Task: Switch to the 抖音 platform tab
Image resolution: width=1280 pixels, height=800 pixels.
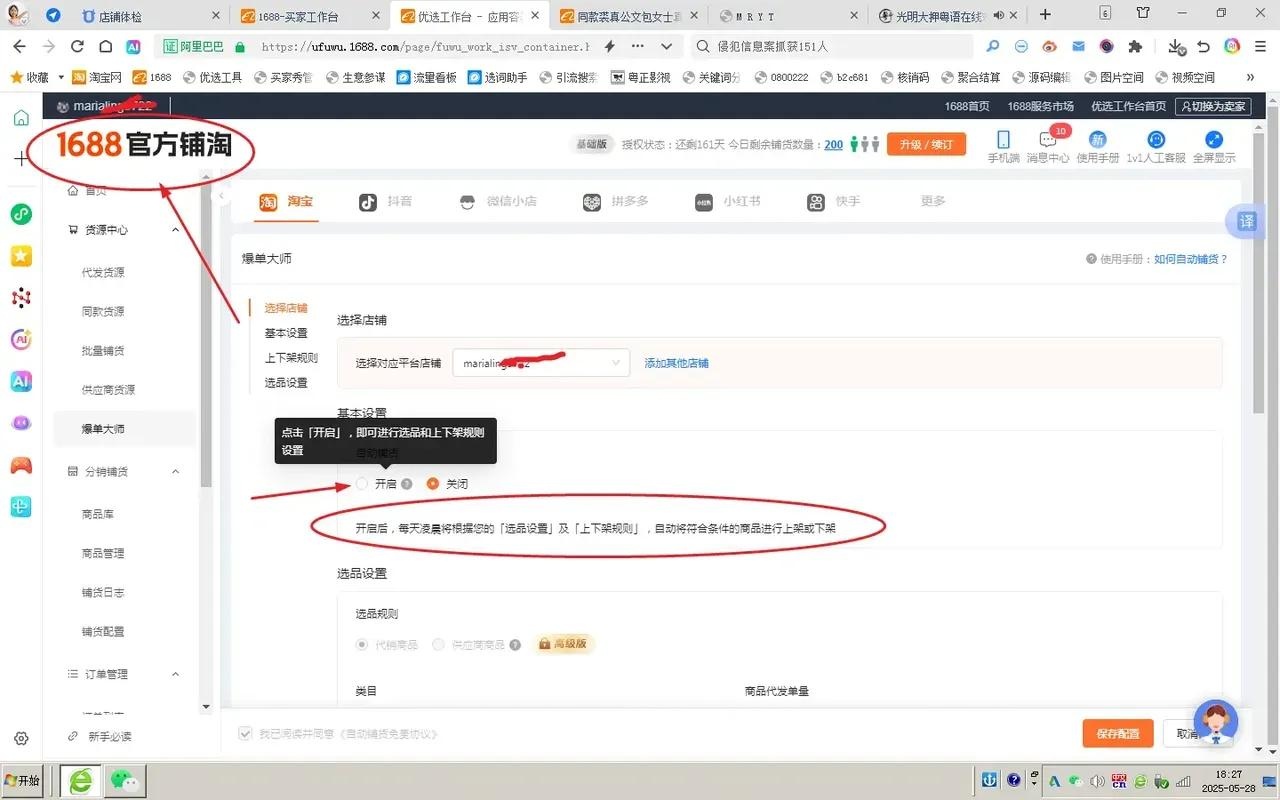Action: point(386,201)
